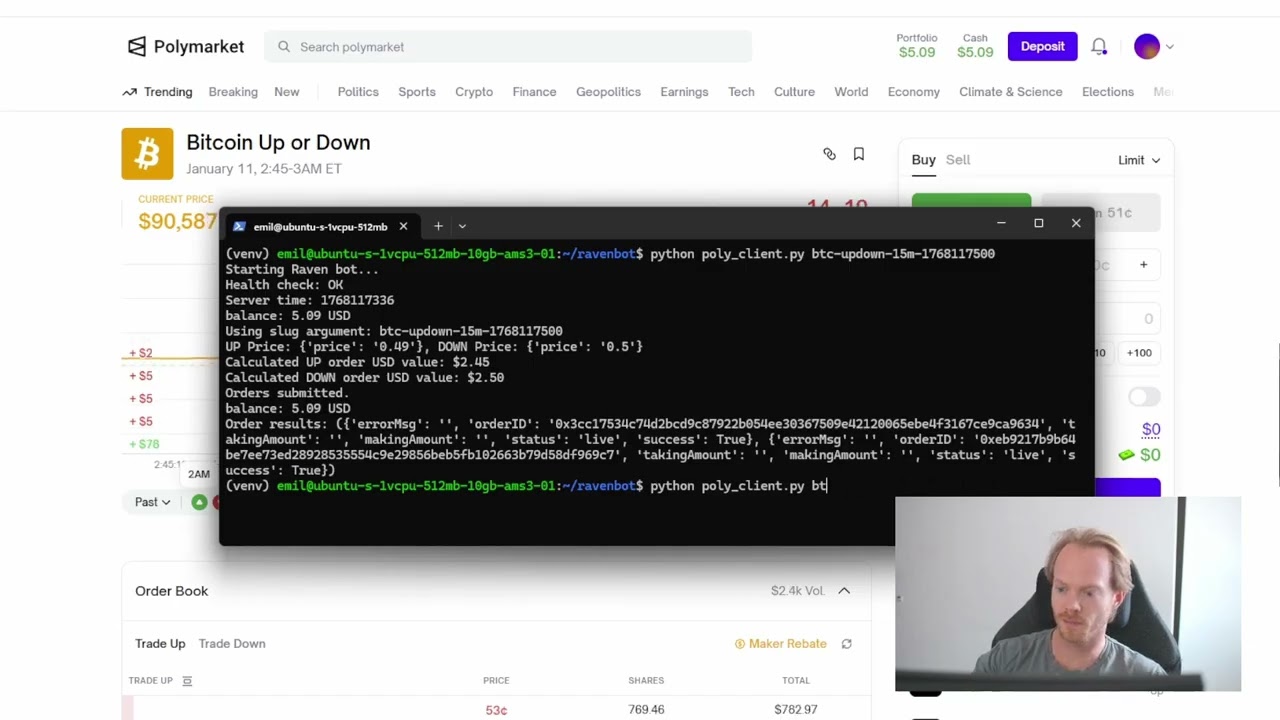This screenshot has width=1280, height=720.
Task: Bookmark the Bitcoin Up or Down market
Action: (858, 154)
